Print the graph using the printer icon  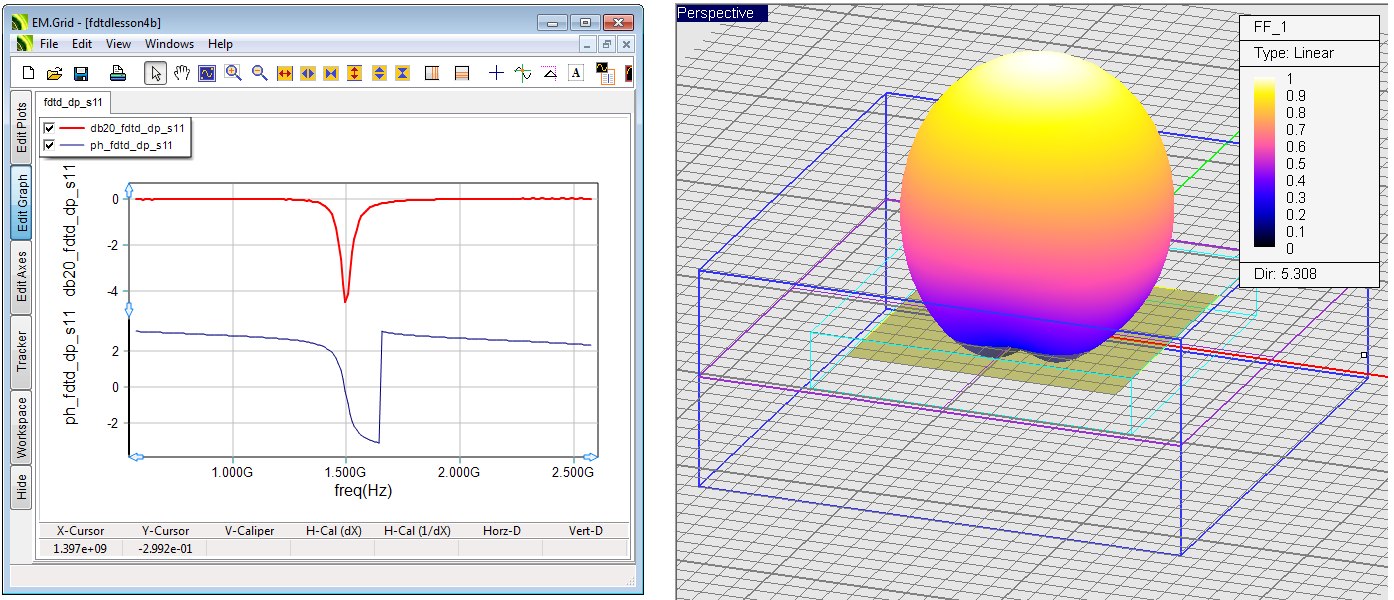(117, 73)
